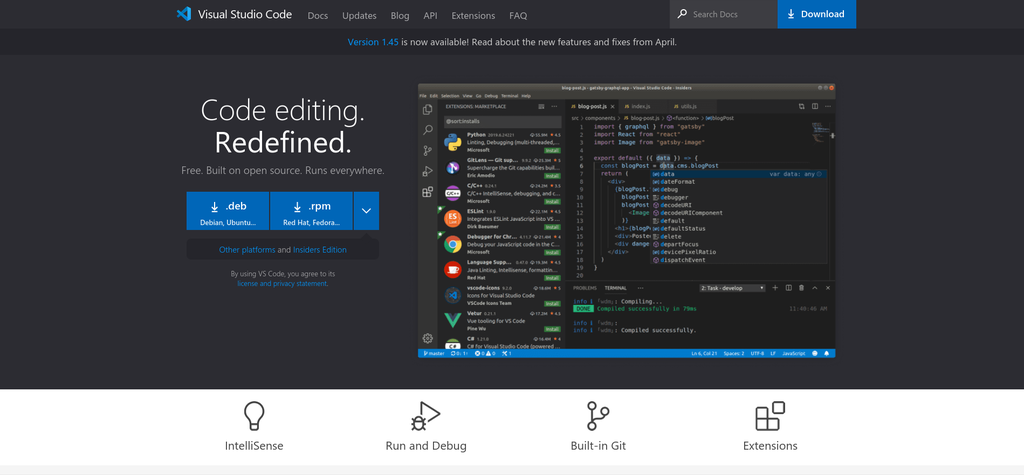1024x475 pixels.
Task: Click the JavaScript language mode in status bar
Action: pyautogui.click(x=793, y=353)
